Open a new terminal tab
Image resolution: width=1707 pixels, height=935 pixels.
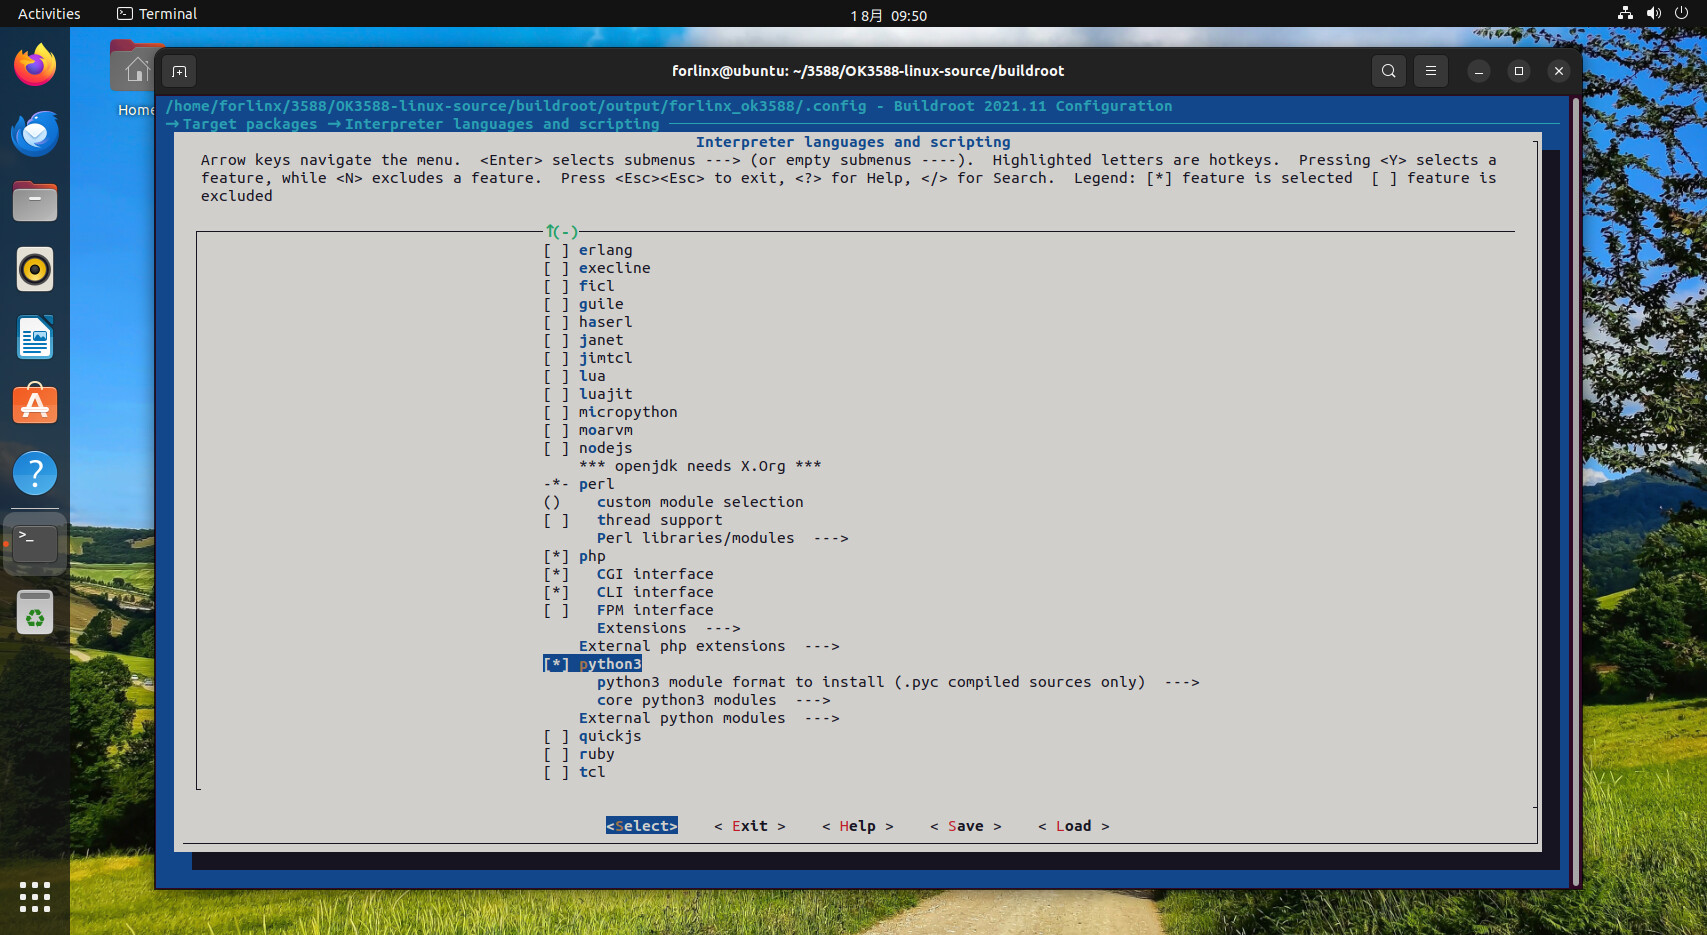179,71
